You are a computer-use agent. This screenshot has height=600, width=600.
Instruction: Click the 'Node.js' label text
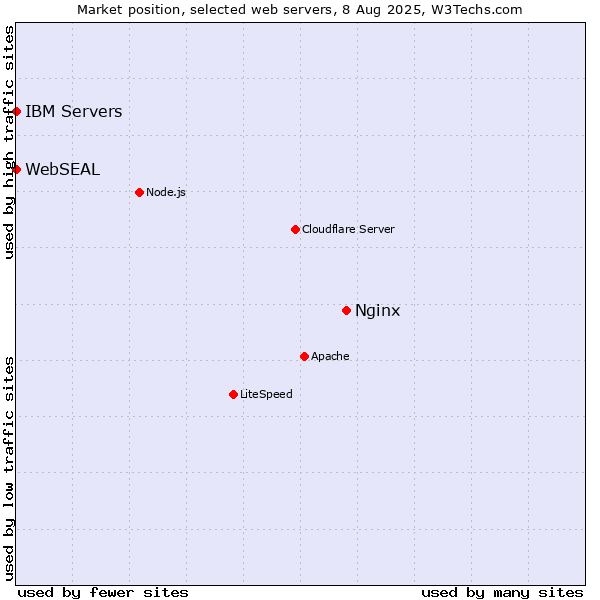coord(166,192)
